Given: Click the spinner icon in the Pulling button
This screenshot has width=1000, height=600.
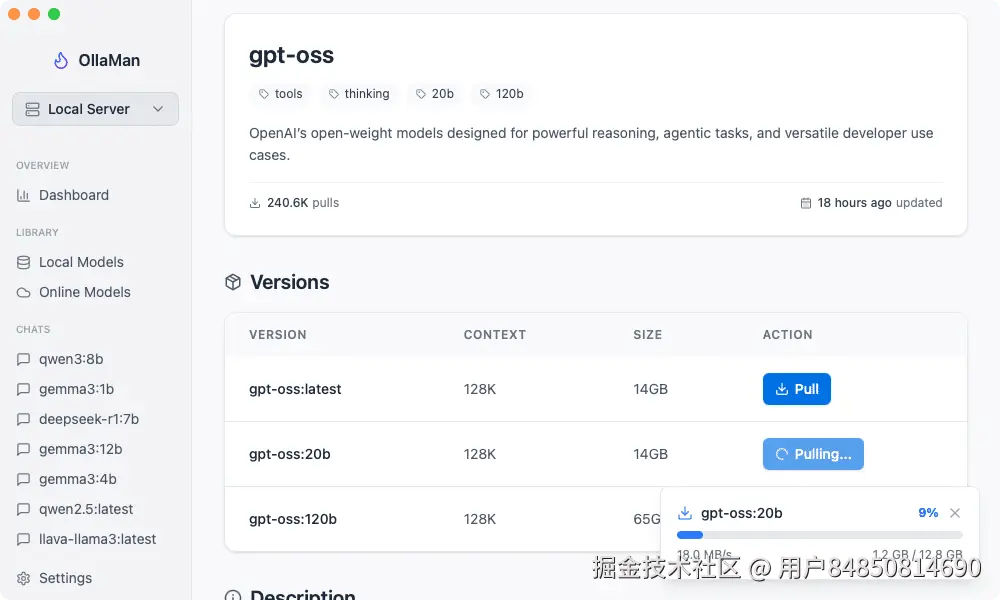Looking at the screenshot, I should [782, 454].
